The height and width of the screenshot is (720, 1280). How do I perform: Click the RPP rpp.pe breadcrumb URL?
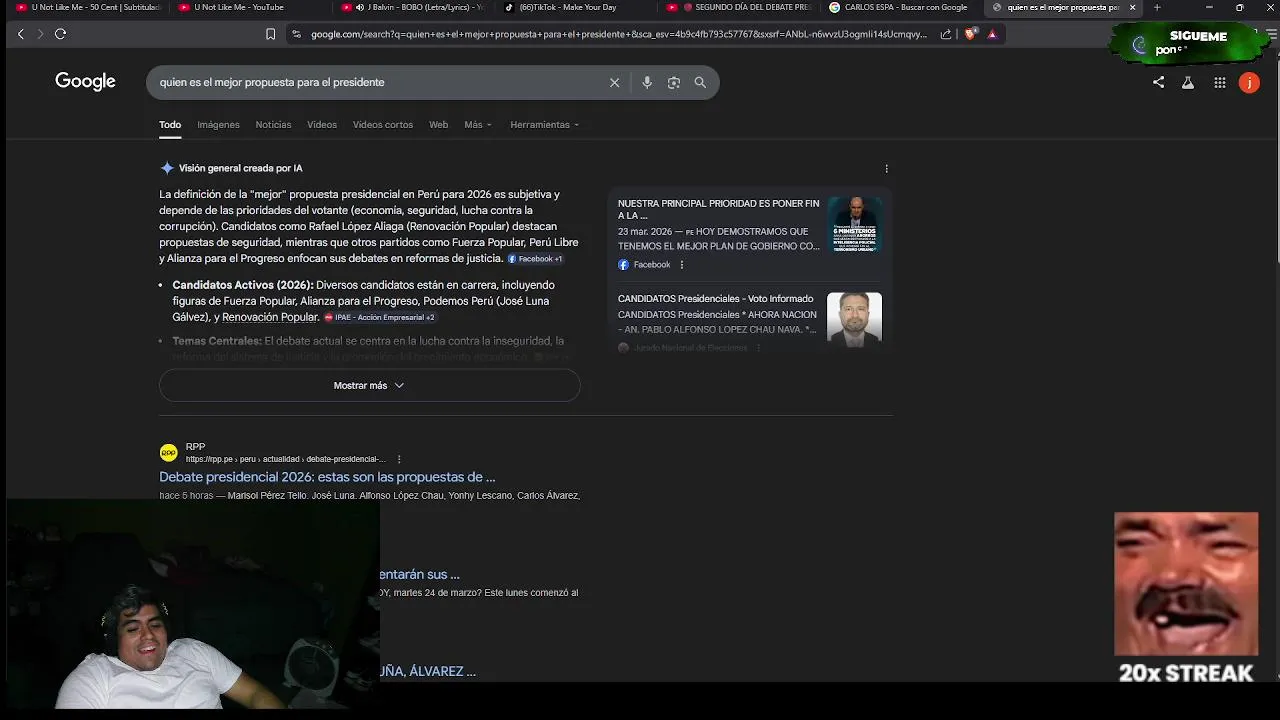tap(285, 460)
